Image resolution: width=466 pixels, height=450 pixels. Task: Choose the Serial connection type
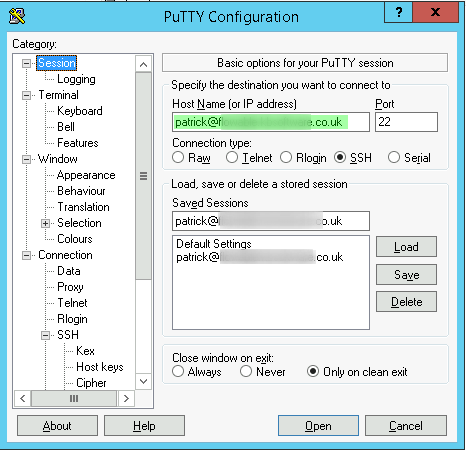click(394, 157)
